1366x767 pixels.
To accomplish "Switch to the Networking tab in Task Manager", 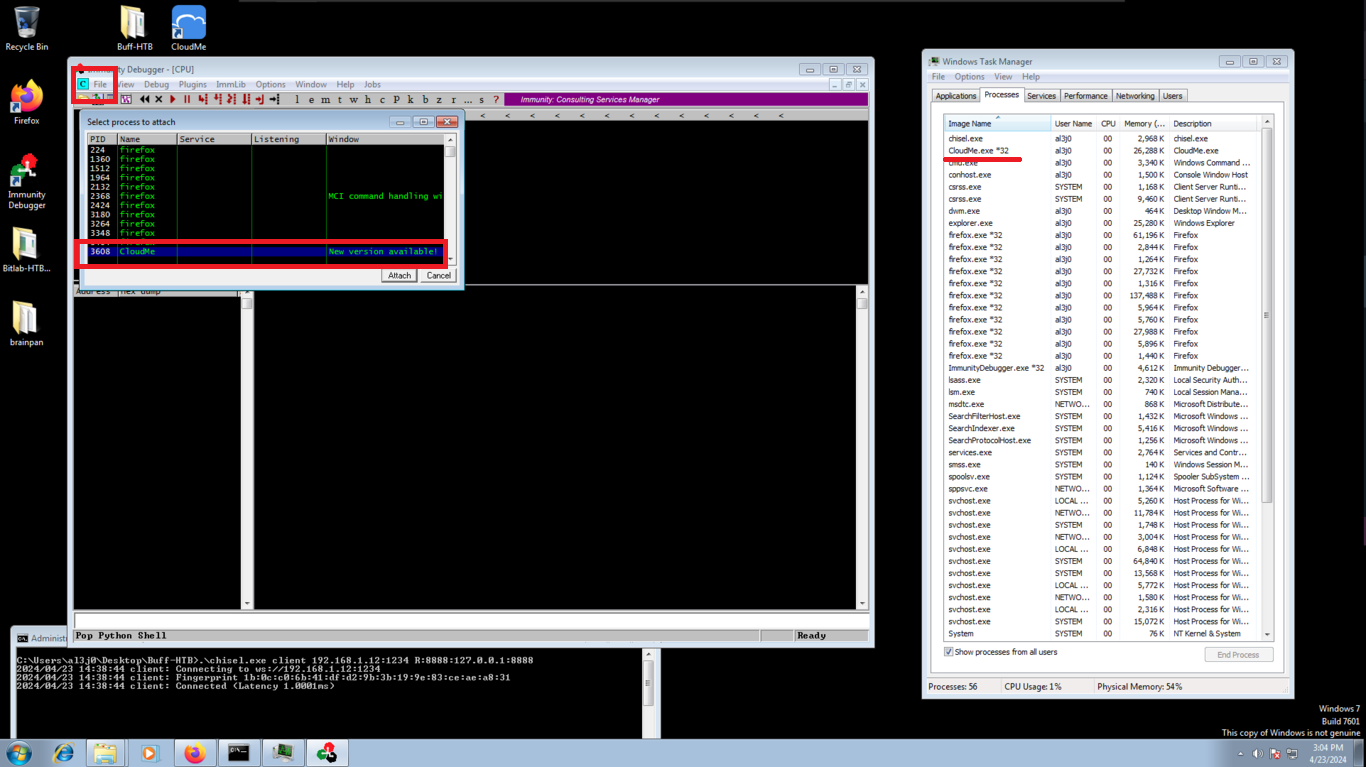I will (1134, 96).
